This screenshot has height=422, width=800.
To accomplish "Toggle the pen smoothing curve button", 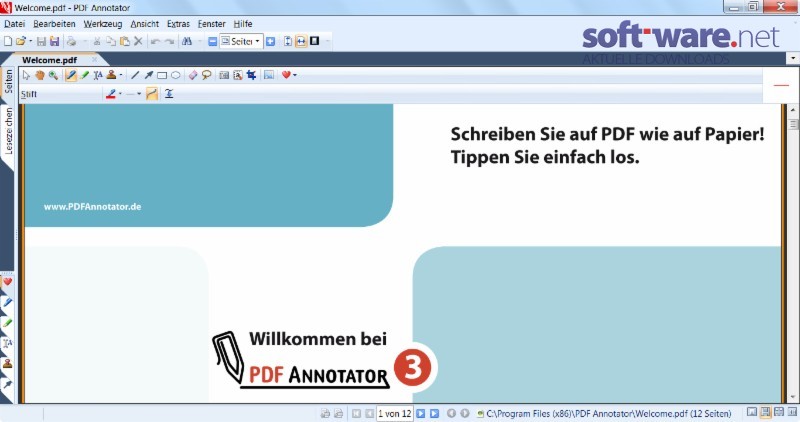I will (152, 94).
